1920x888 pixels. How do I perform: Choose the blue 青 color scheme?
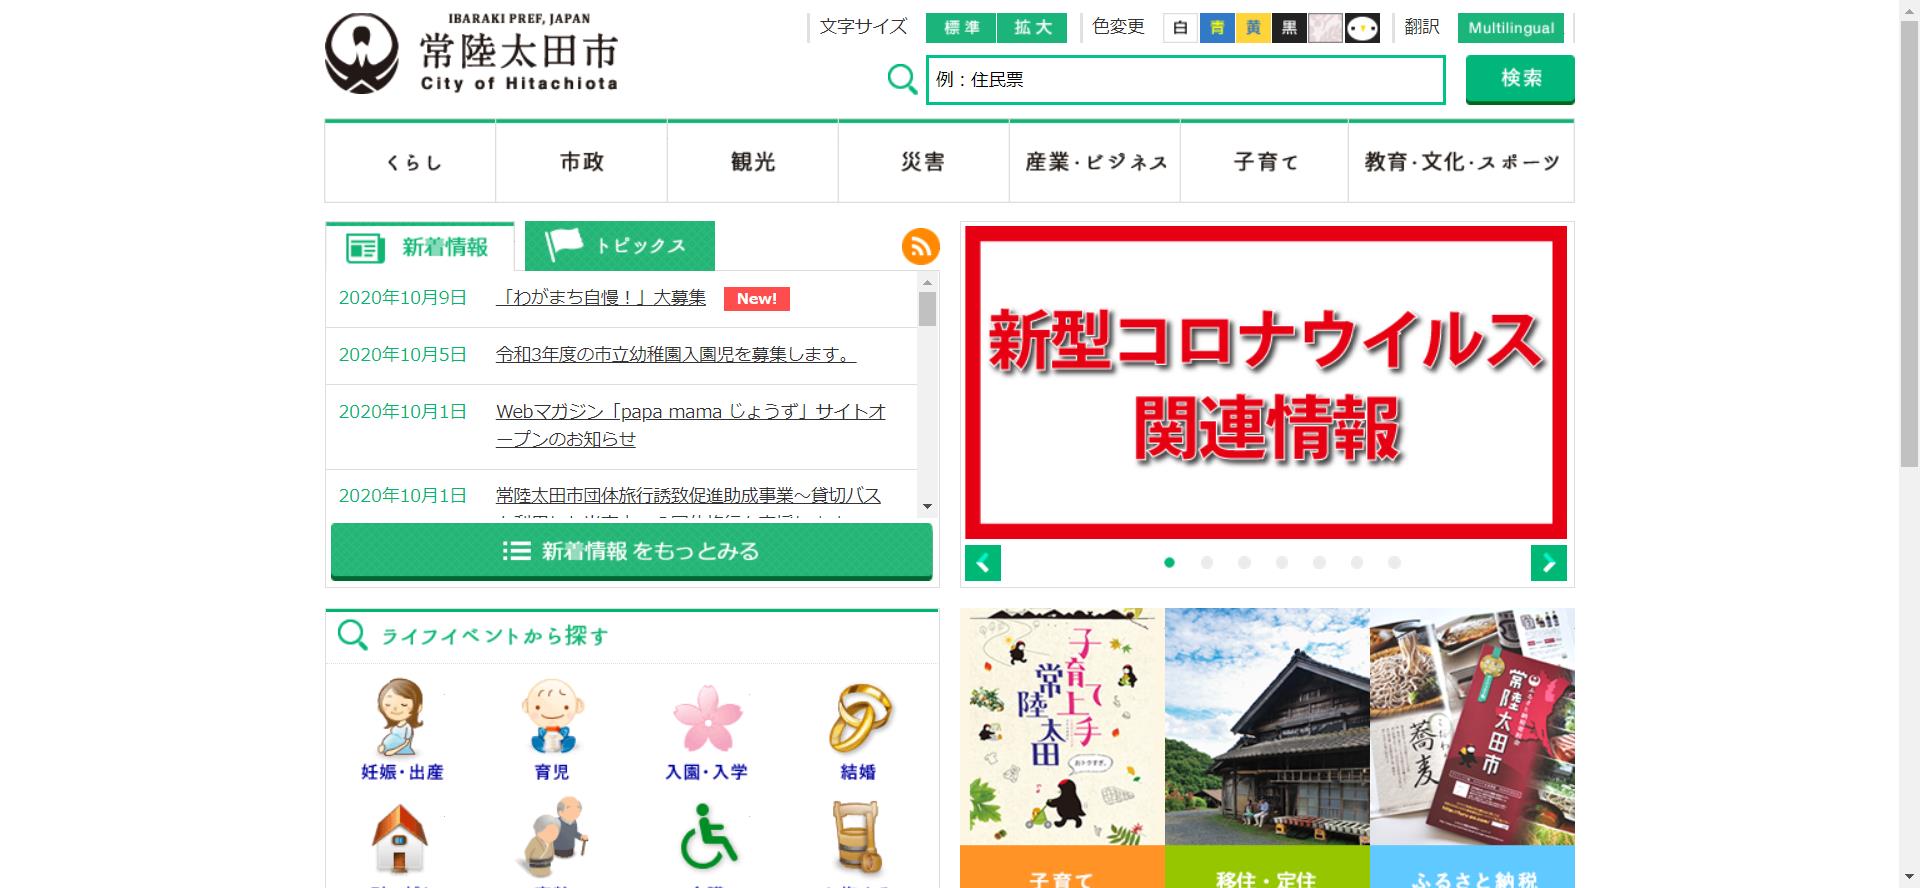click(x=1217, y=28)
